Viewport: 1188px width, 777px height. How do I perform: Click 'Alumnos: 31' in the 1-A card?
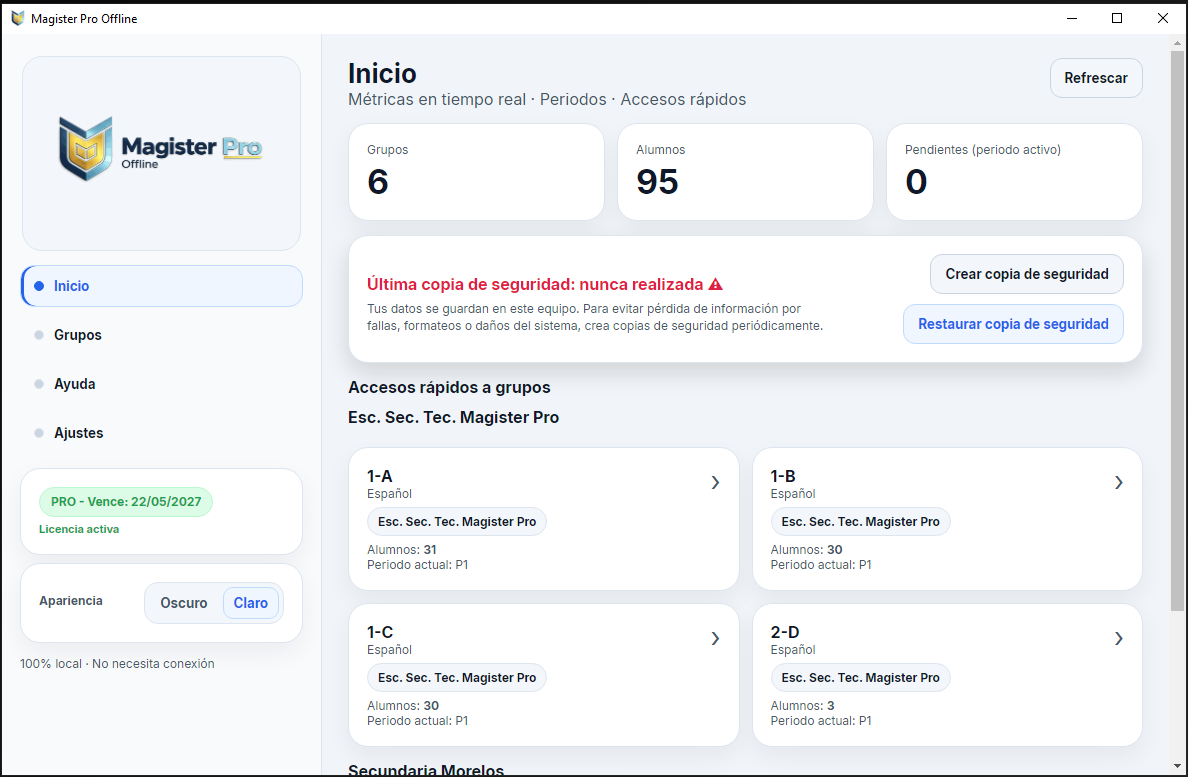pyautogui.click(x=402, y=550)
